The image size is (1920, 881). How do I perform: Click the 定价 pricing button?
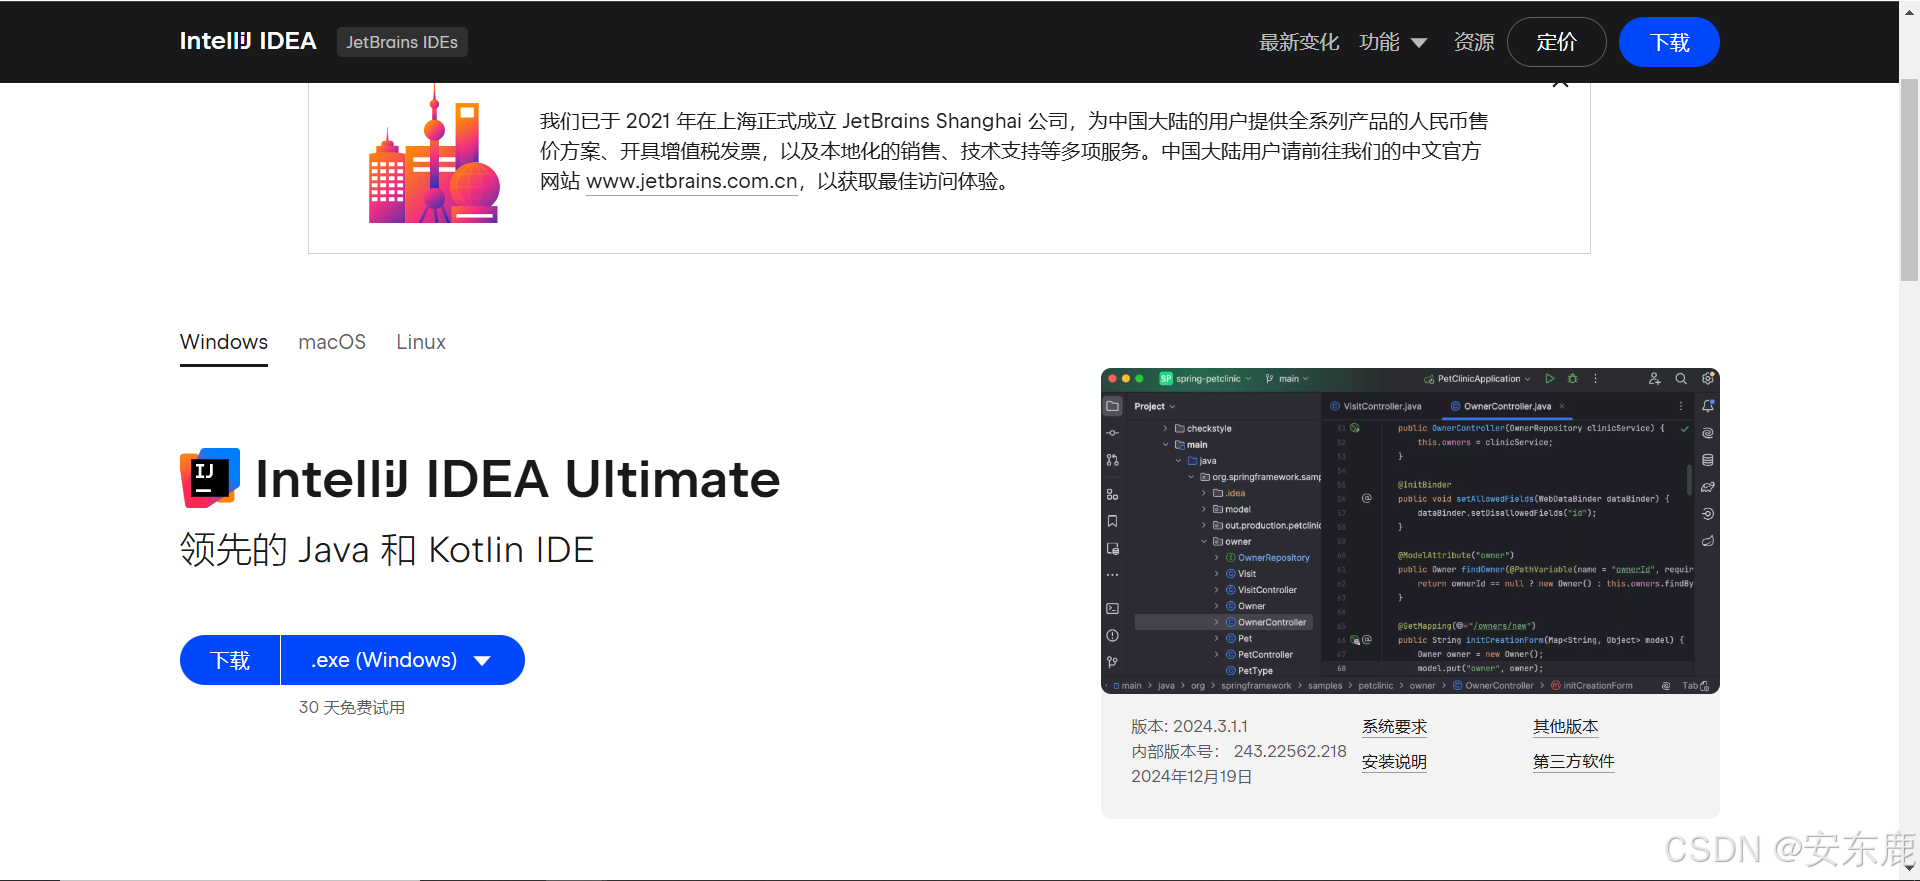1557,42
